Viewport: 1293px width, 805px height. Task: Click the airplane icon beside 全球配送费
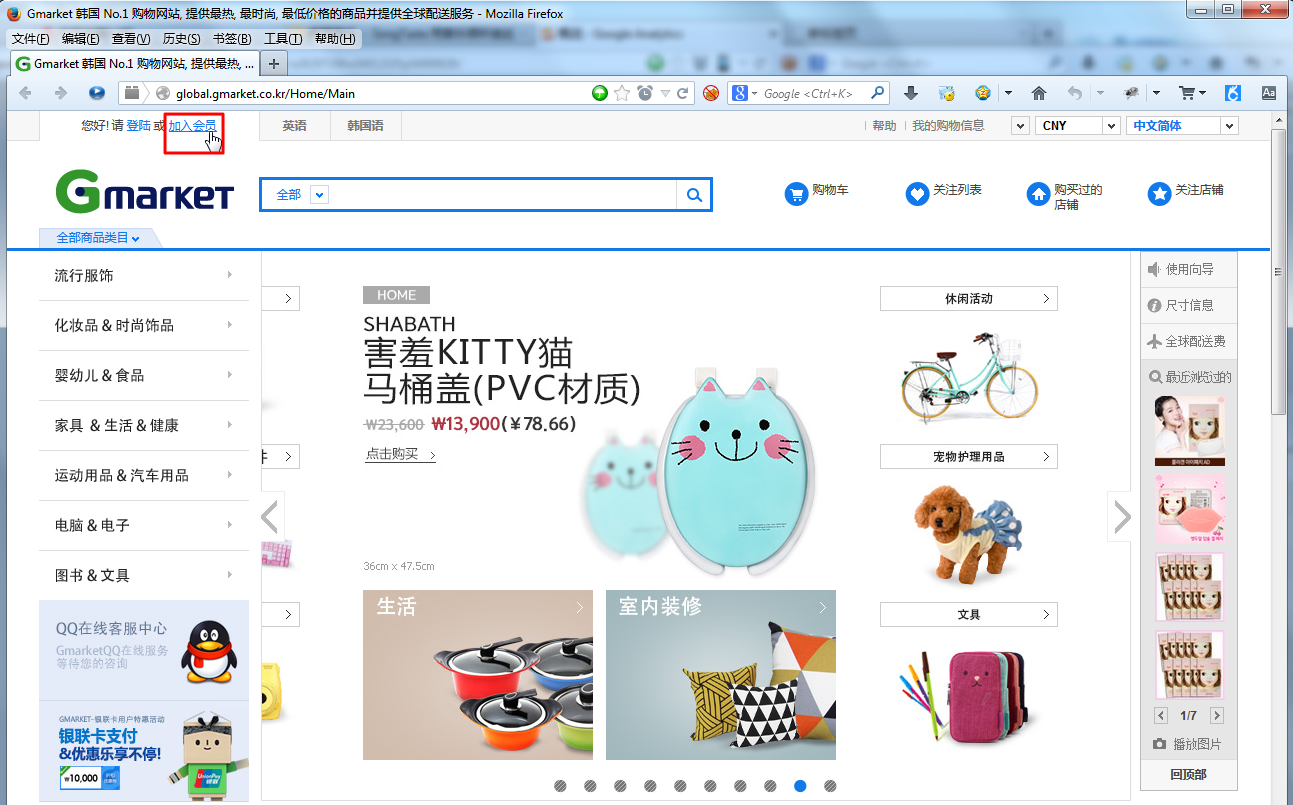(1154, 341)
